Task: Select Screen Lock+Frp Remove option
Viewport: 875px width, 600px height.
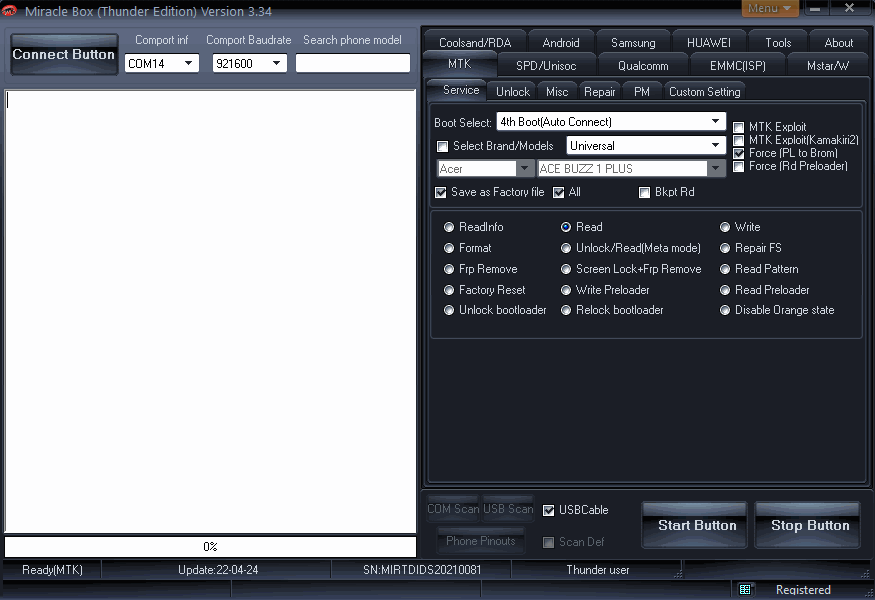Action: click(566, 269)
